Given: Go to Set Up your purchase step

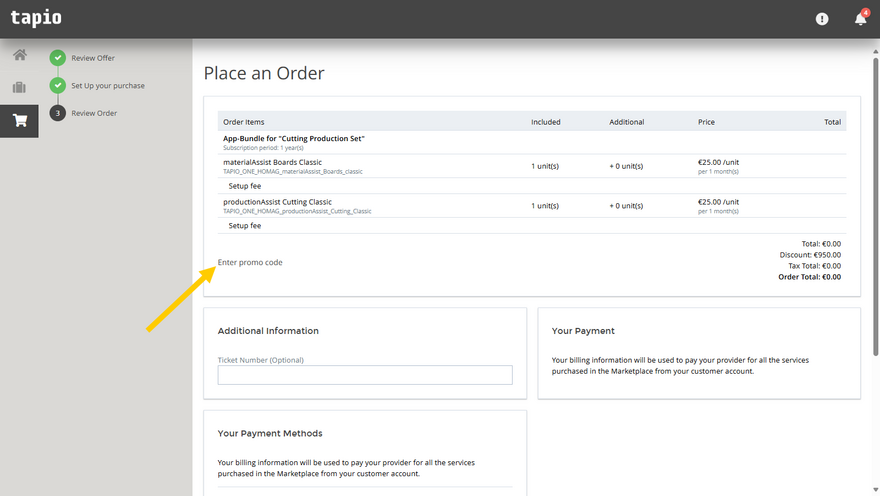Looking at the screenshot, I should [108, 85].
